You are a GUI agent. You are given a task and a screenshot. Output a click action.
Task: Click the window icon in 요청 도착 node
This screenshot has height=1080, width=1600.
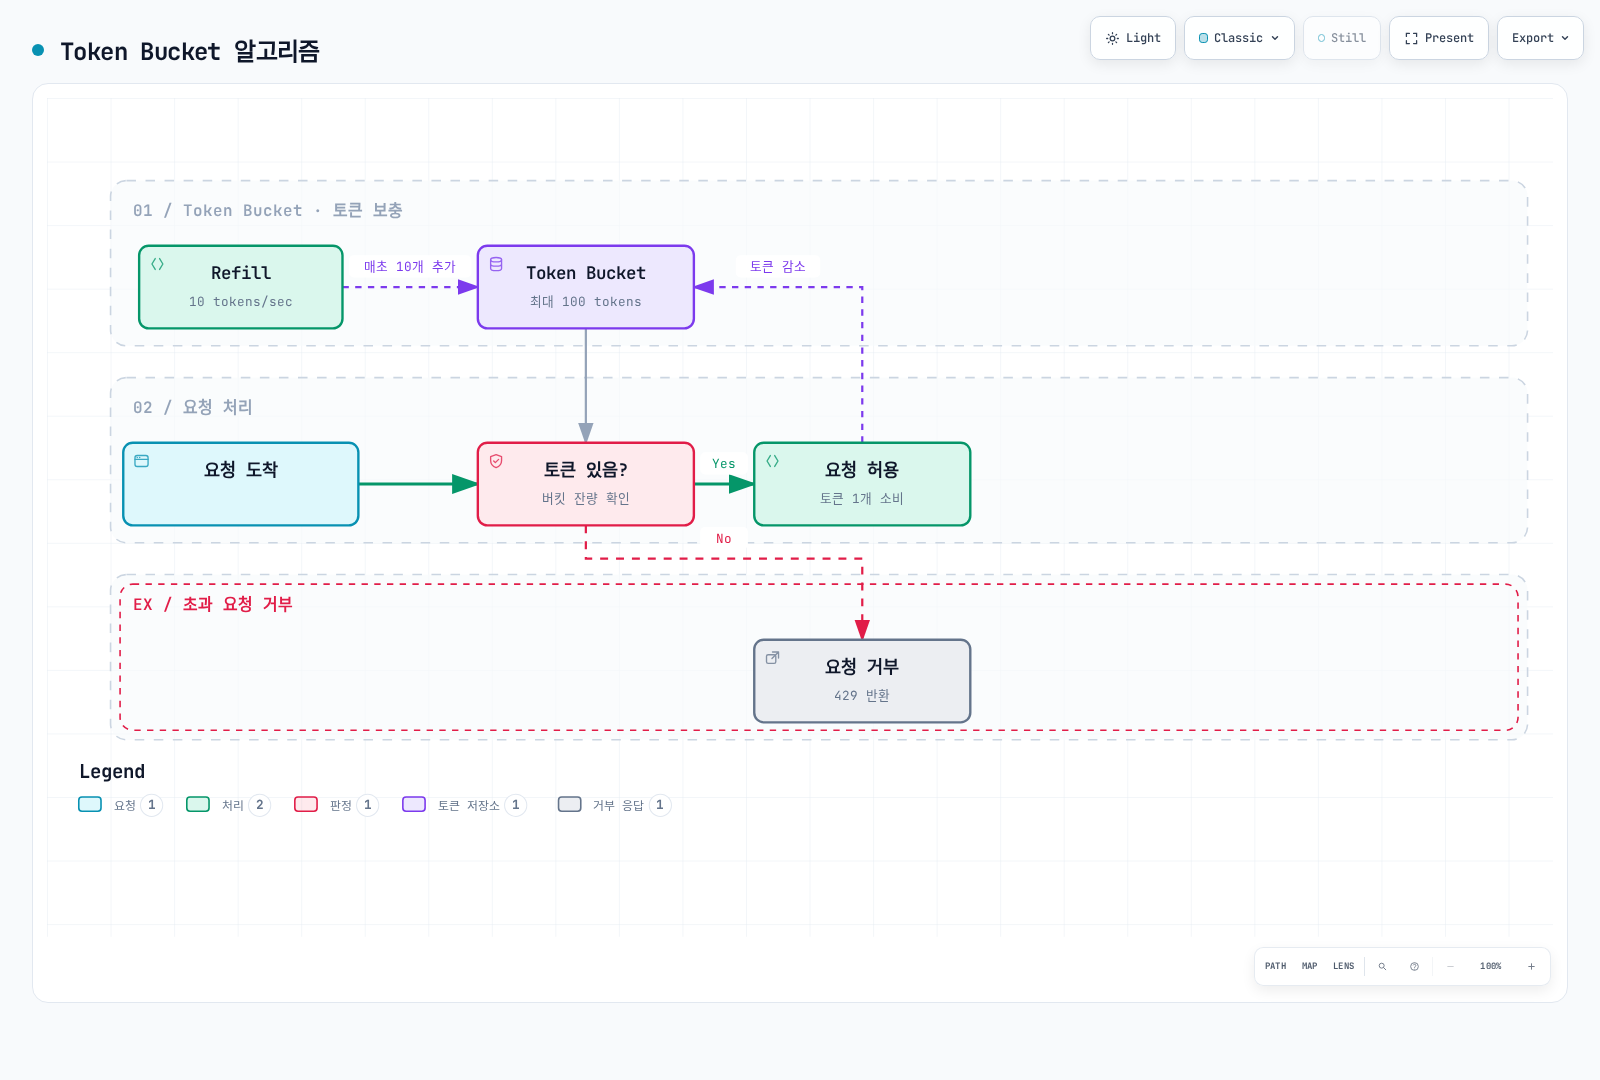click(142, 461)
